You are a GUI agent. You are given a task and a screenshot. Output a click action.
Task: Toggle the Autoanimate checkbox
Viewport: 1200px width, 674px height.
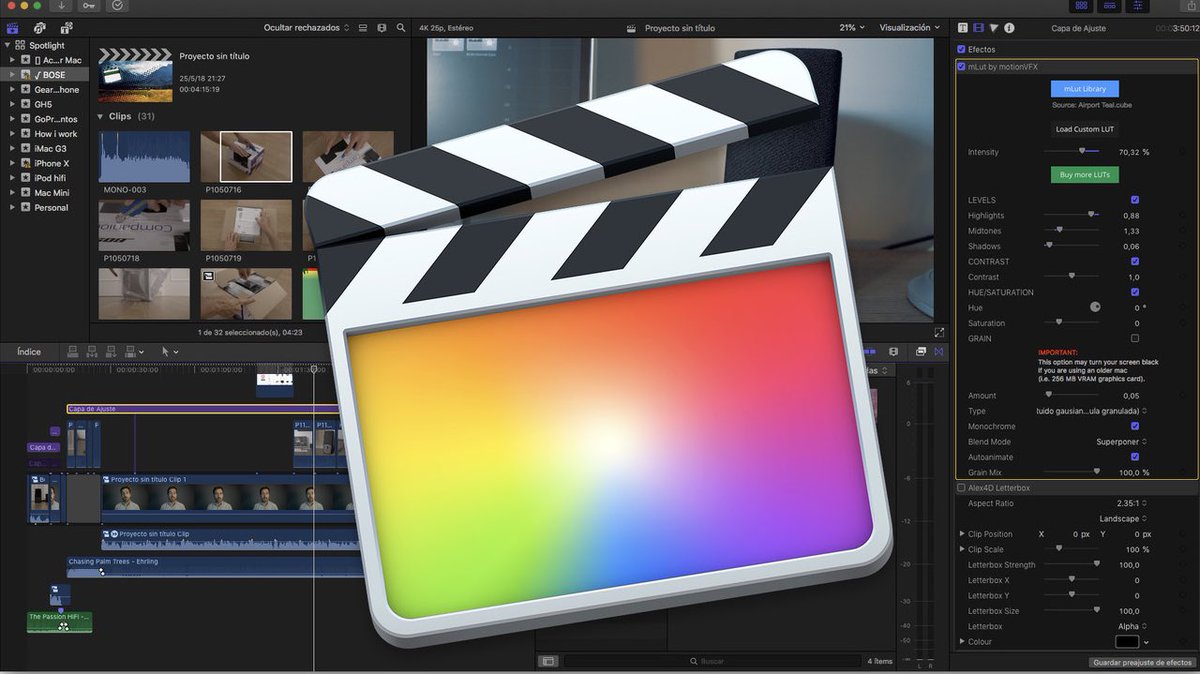1135,457
